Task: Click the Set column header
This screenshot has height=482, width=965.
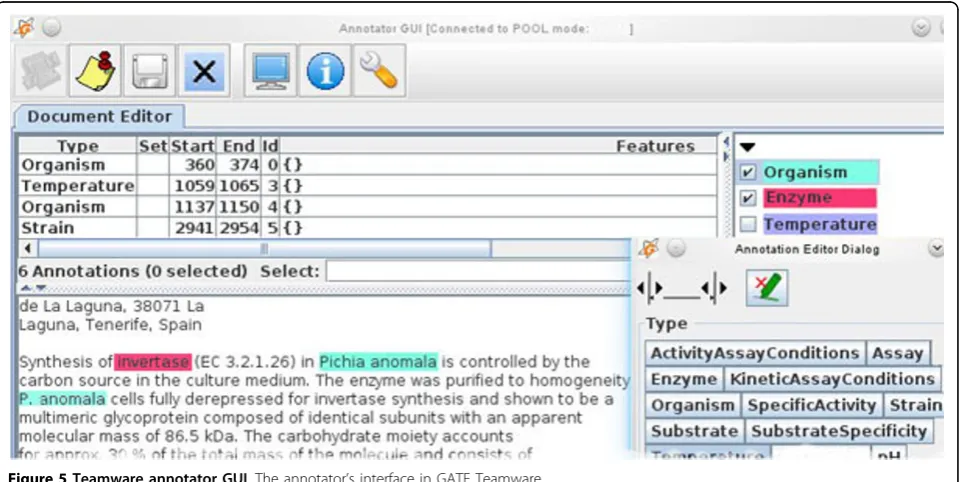Action: [x=153, y=146]
